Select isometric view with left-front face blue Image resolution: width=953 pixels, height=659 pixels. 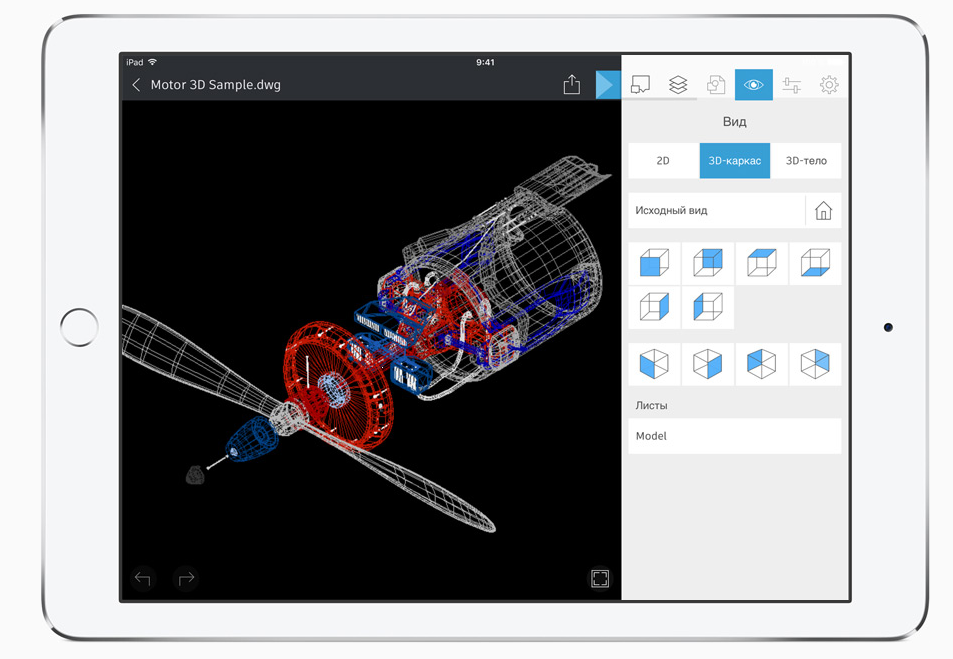tap(655, 364)
